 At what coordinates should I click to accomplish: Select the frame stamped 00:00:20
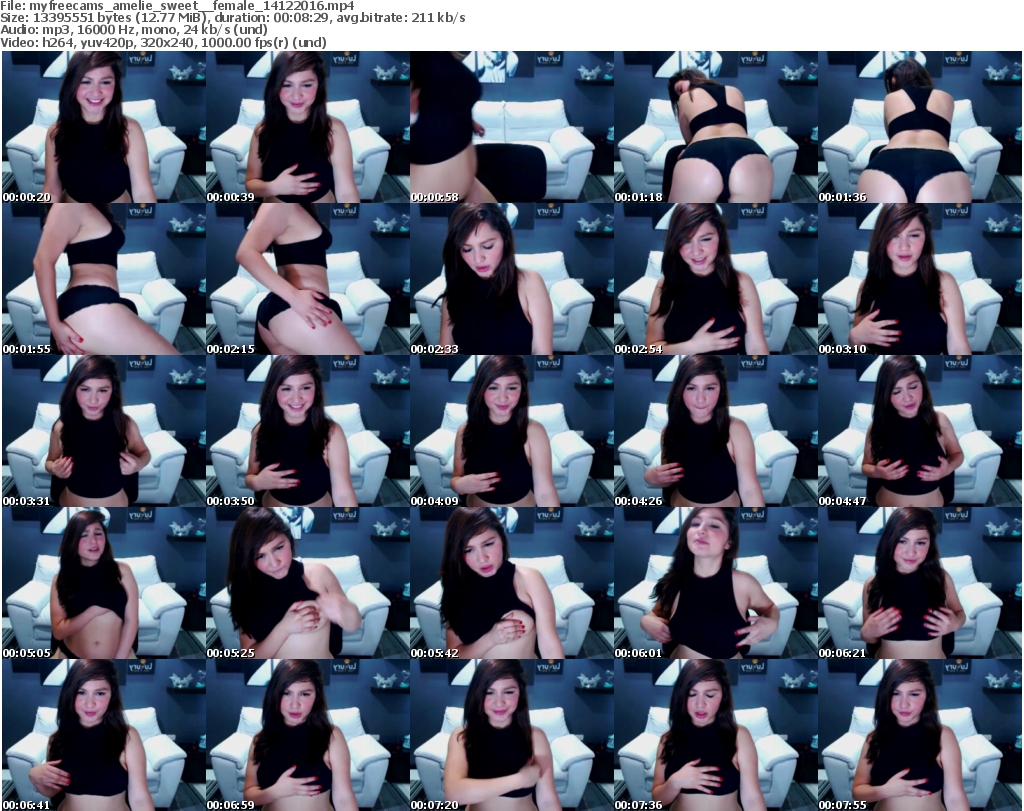pyautogui.click(x=104, y=127)
